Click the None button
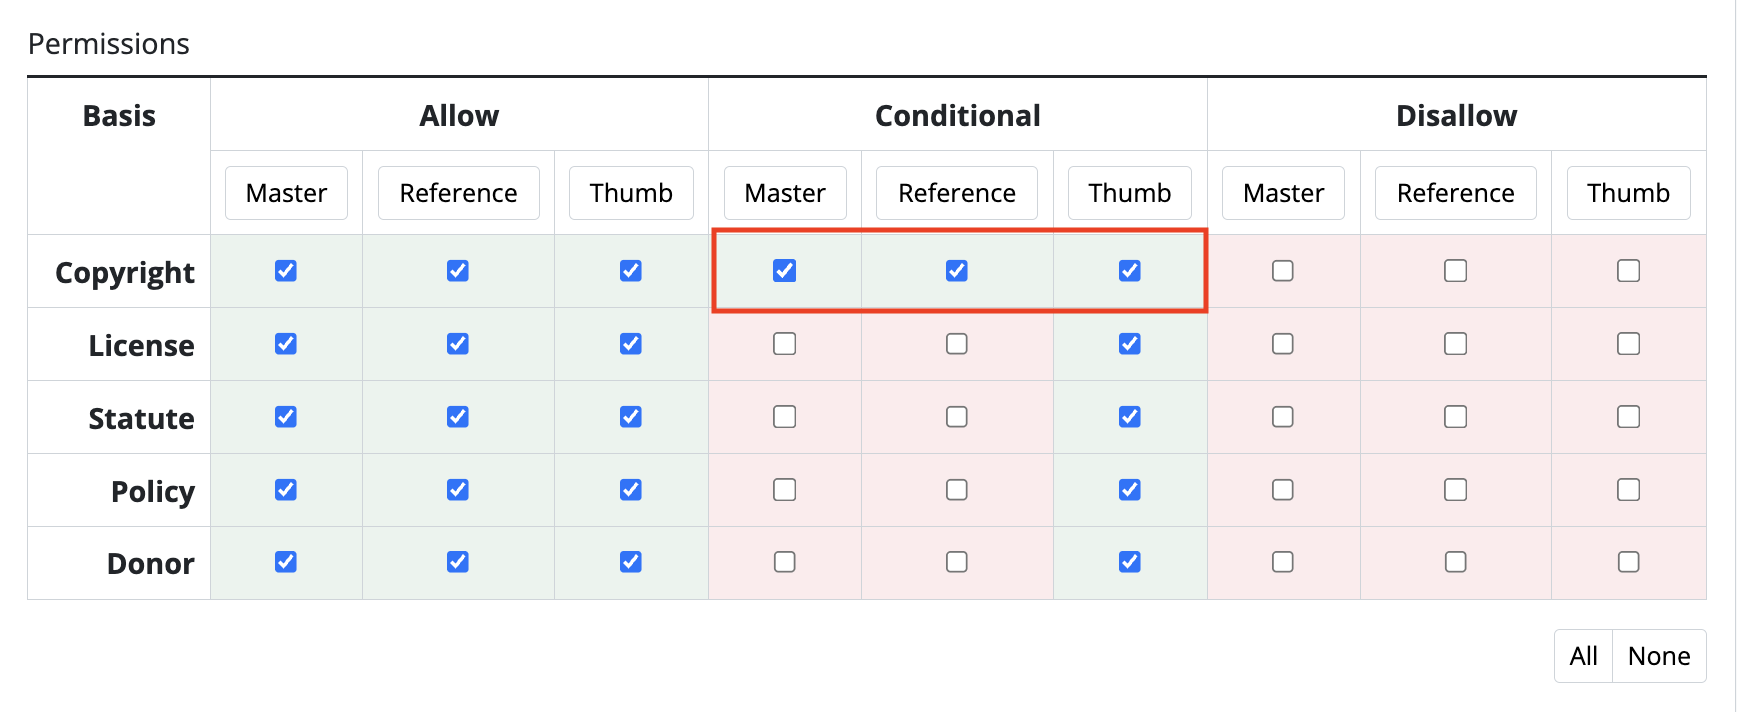Viewport: 1737px width, 712px height. click(x=1659, y=656)
